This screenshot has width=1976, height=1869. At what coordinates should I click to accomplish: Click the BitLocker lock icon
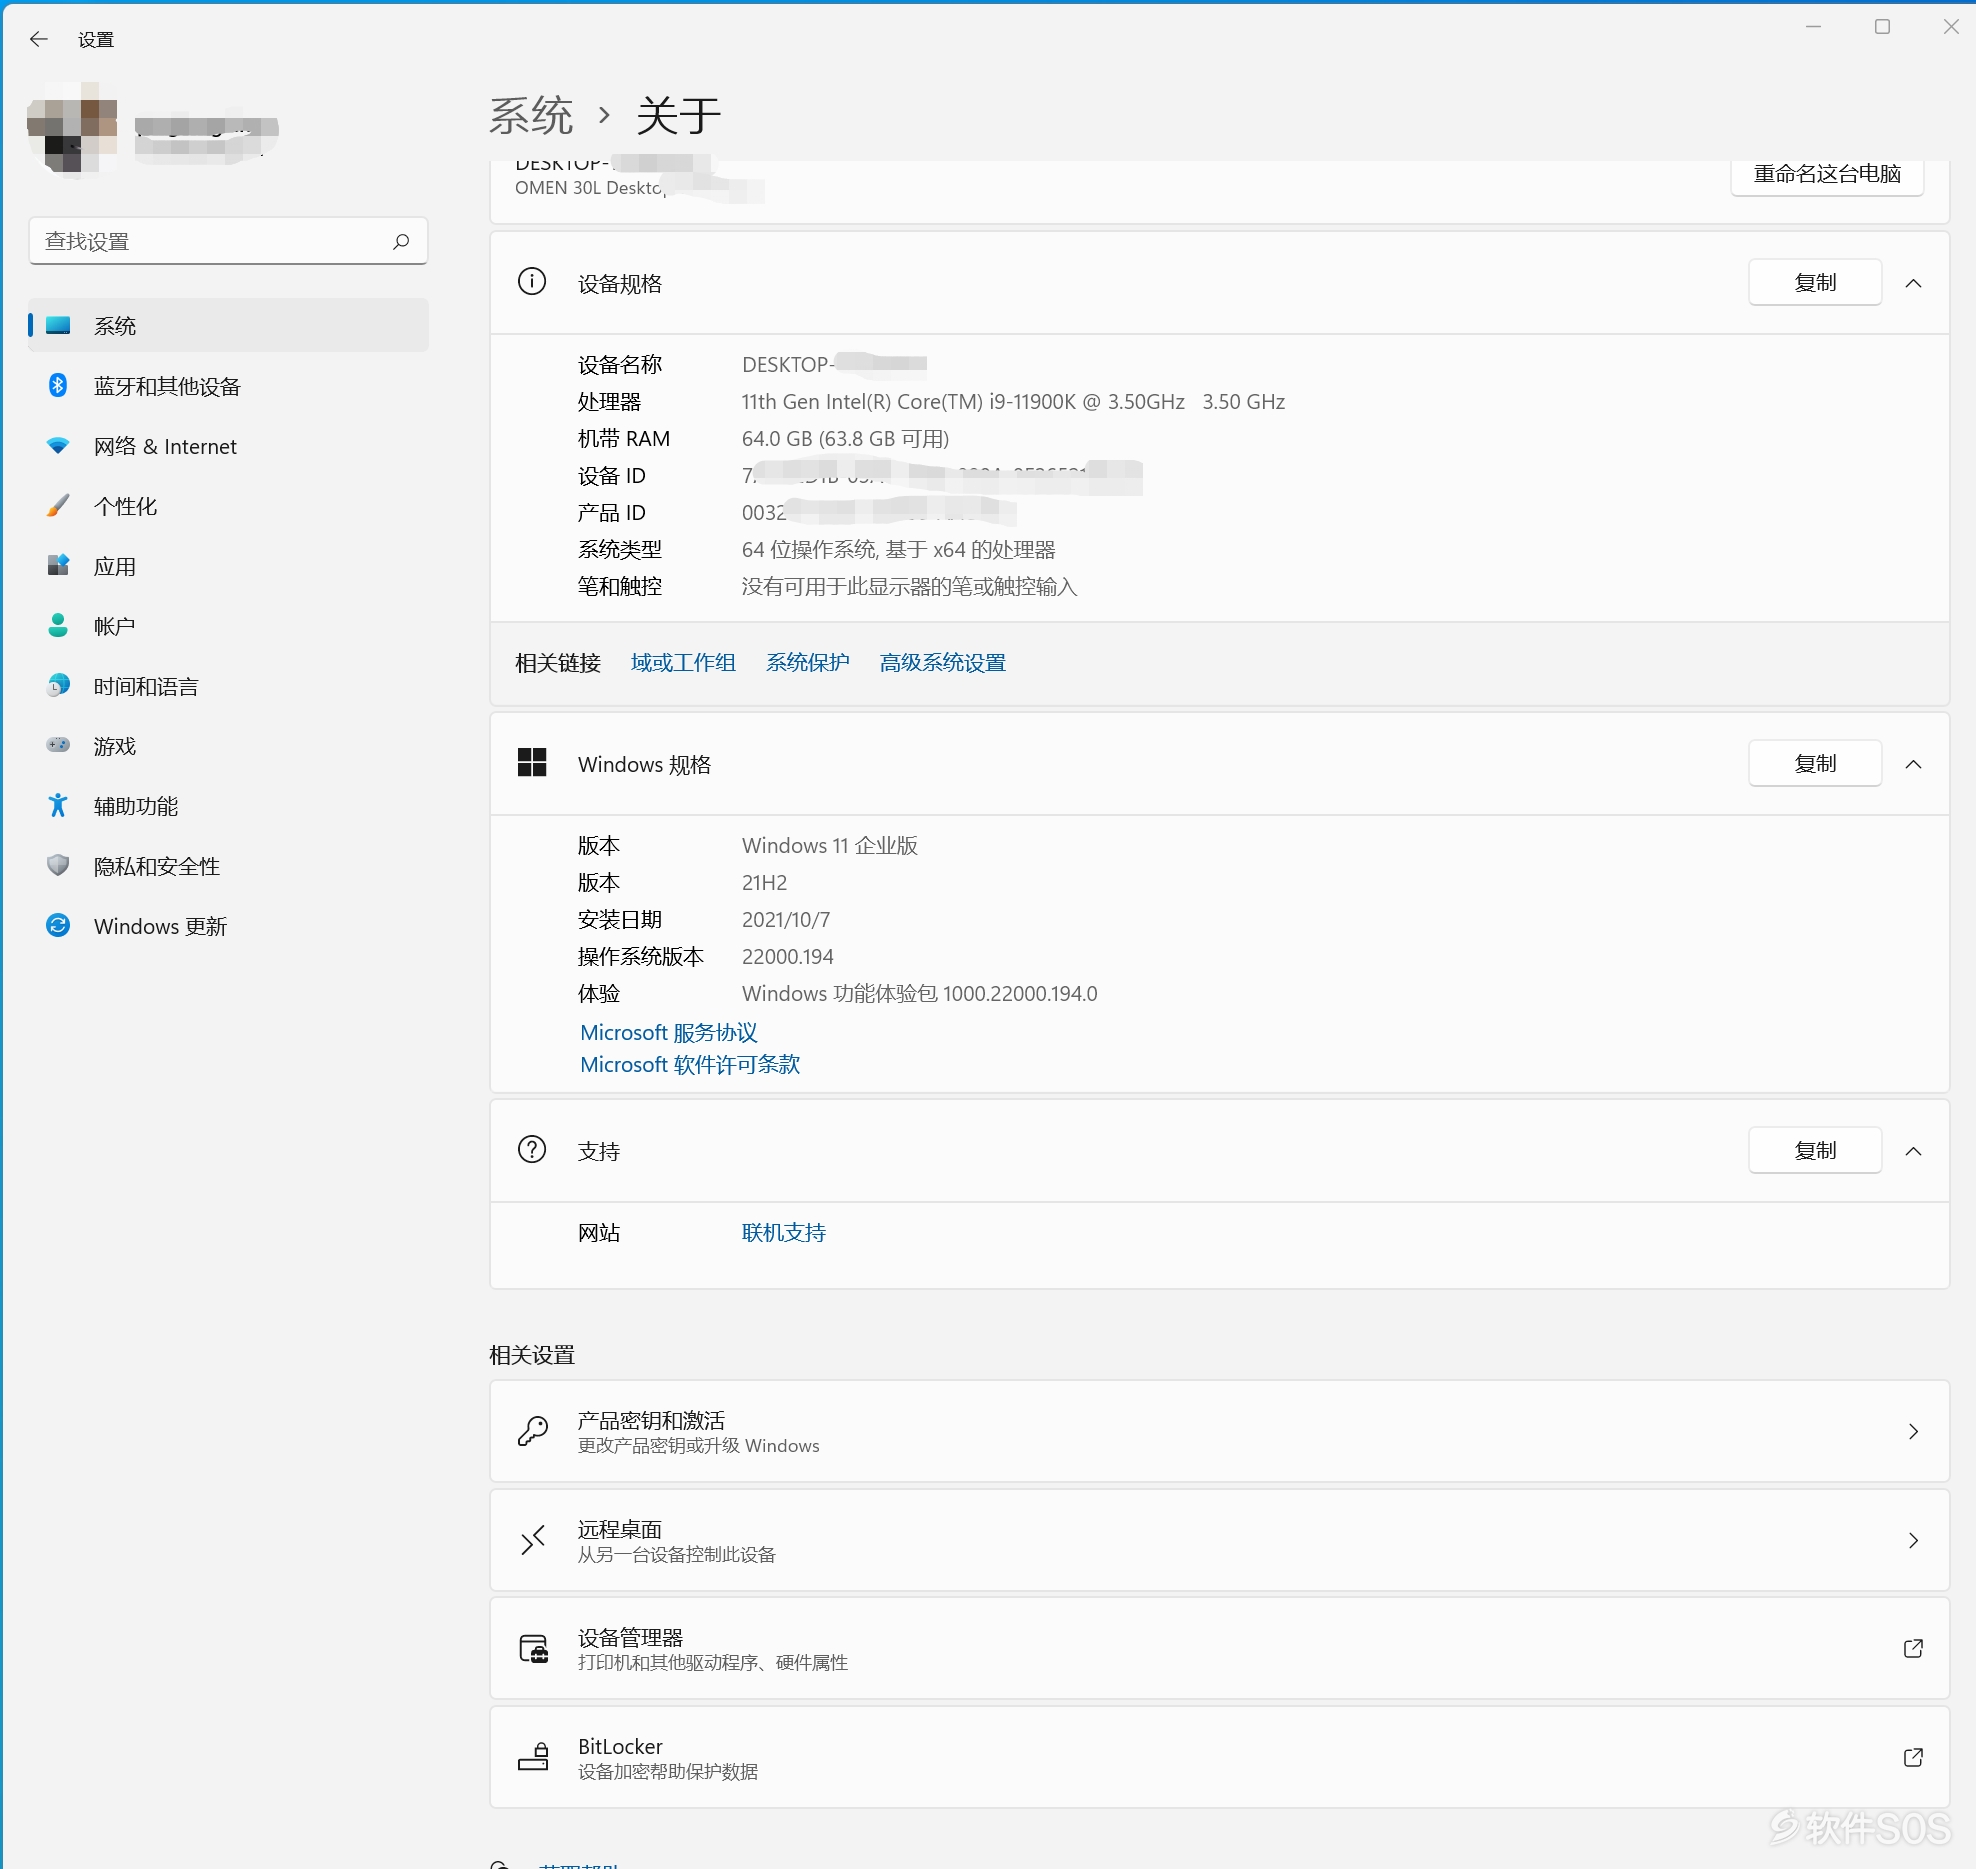tap(533, 1757)
